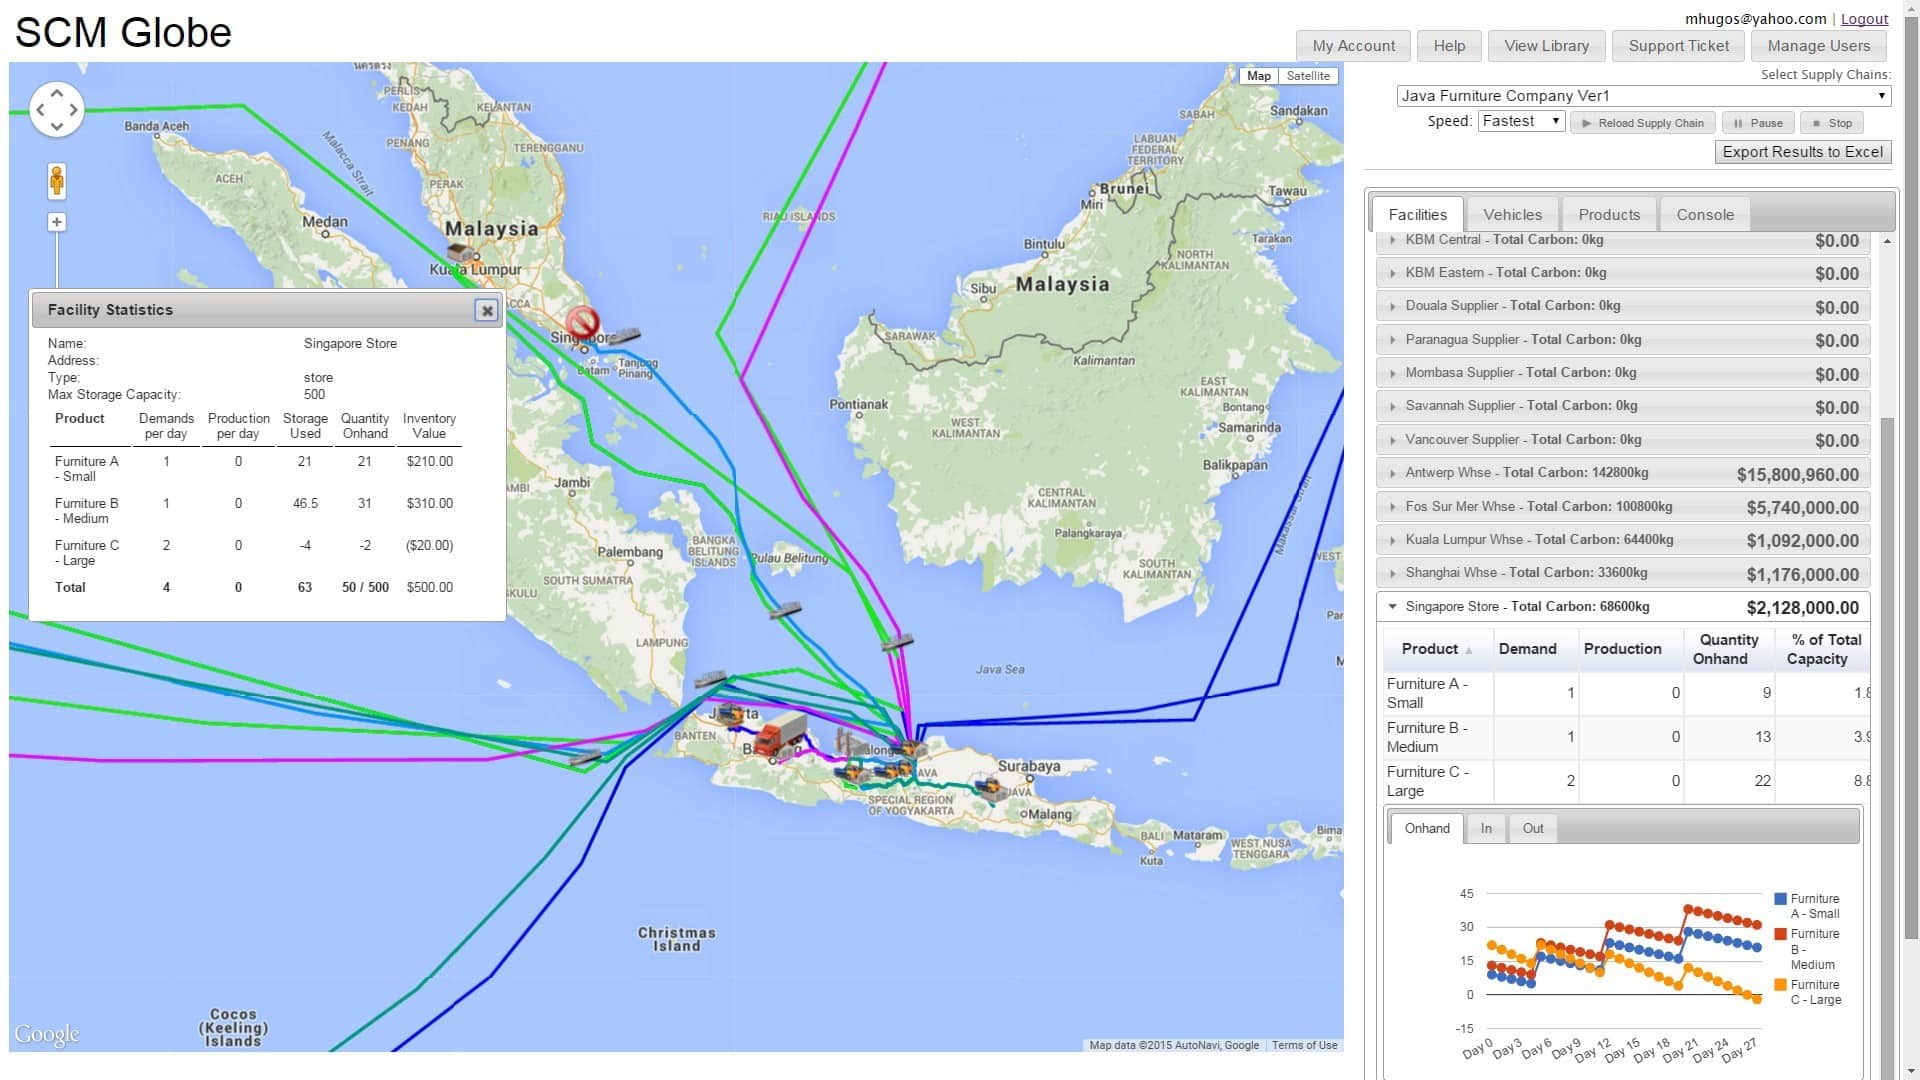Click the factory icon in central Java
Viewport: 1920px width, 1080px height.
click(850, 741)
